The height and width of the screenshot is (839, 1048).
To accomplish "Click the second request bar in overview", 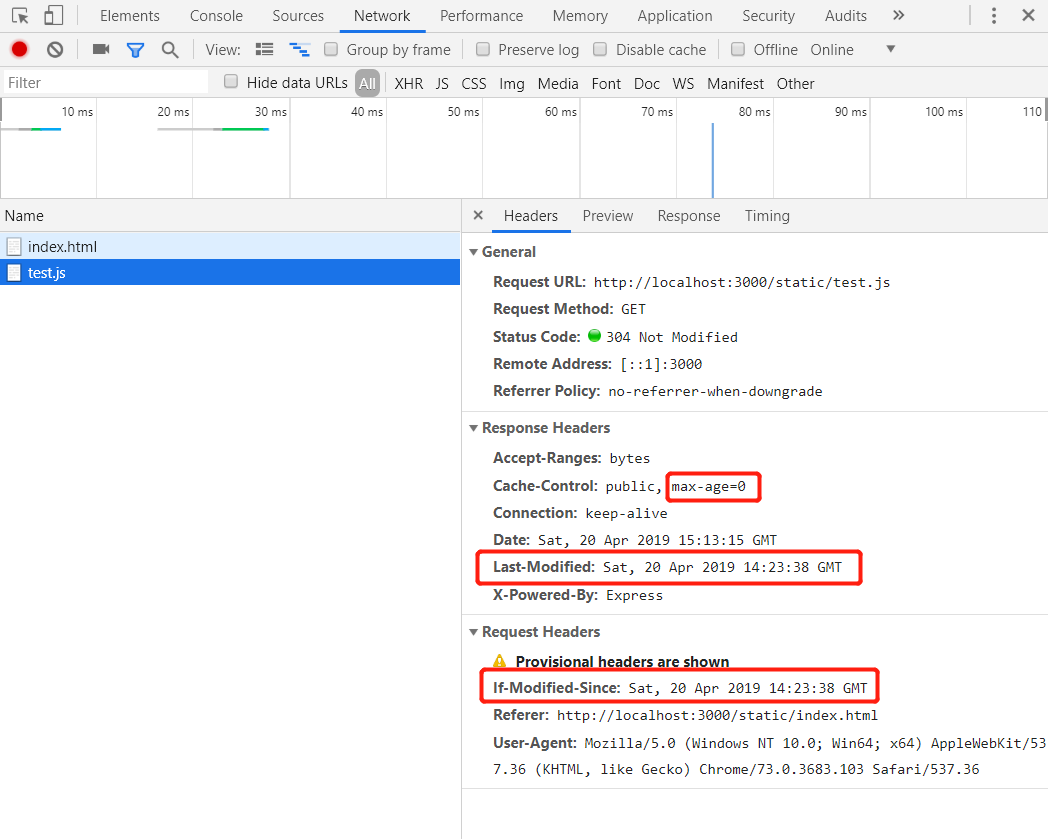I will click(x=213, y=129).
